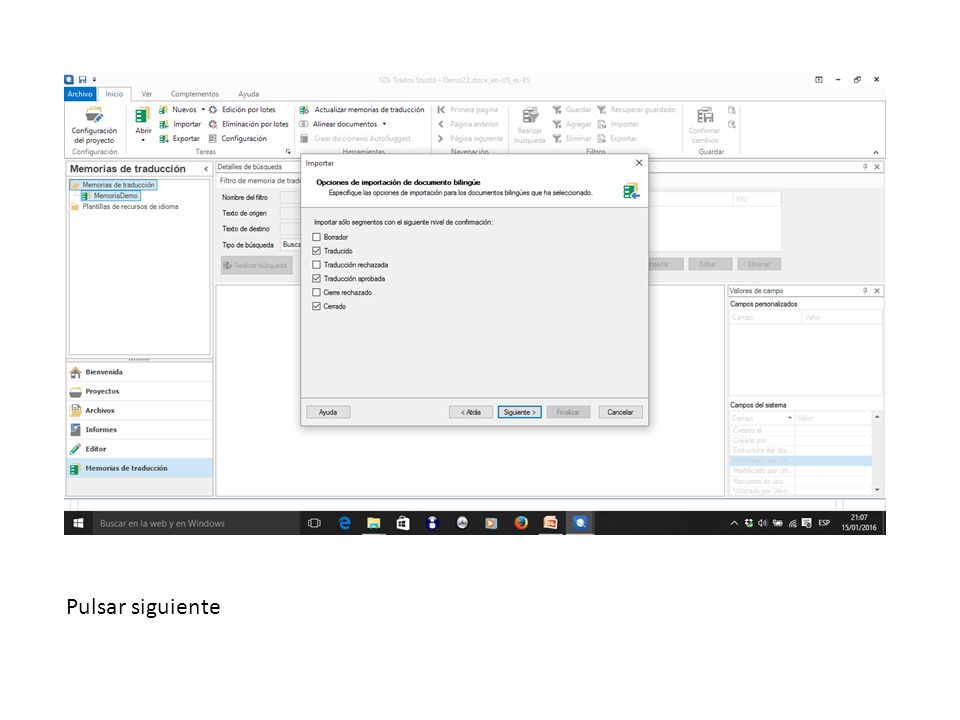Enable the Borrador checkbox
This screenshot has height=720, width=960.
coord(317,237)
